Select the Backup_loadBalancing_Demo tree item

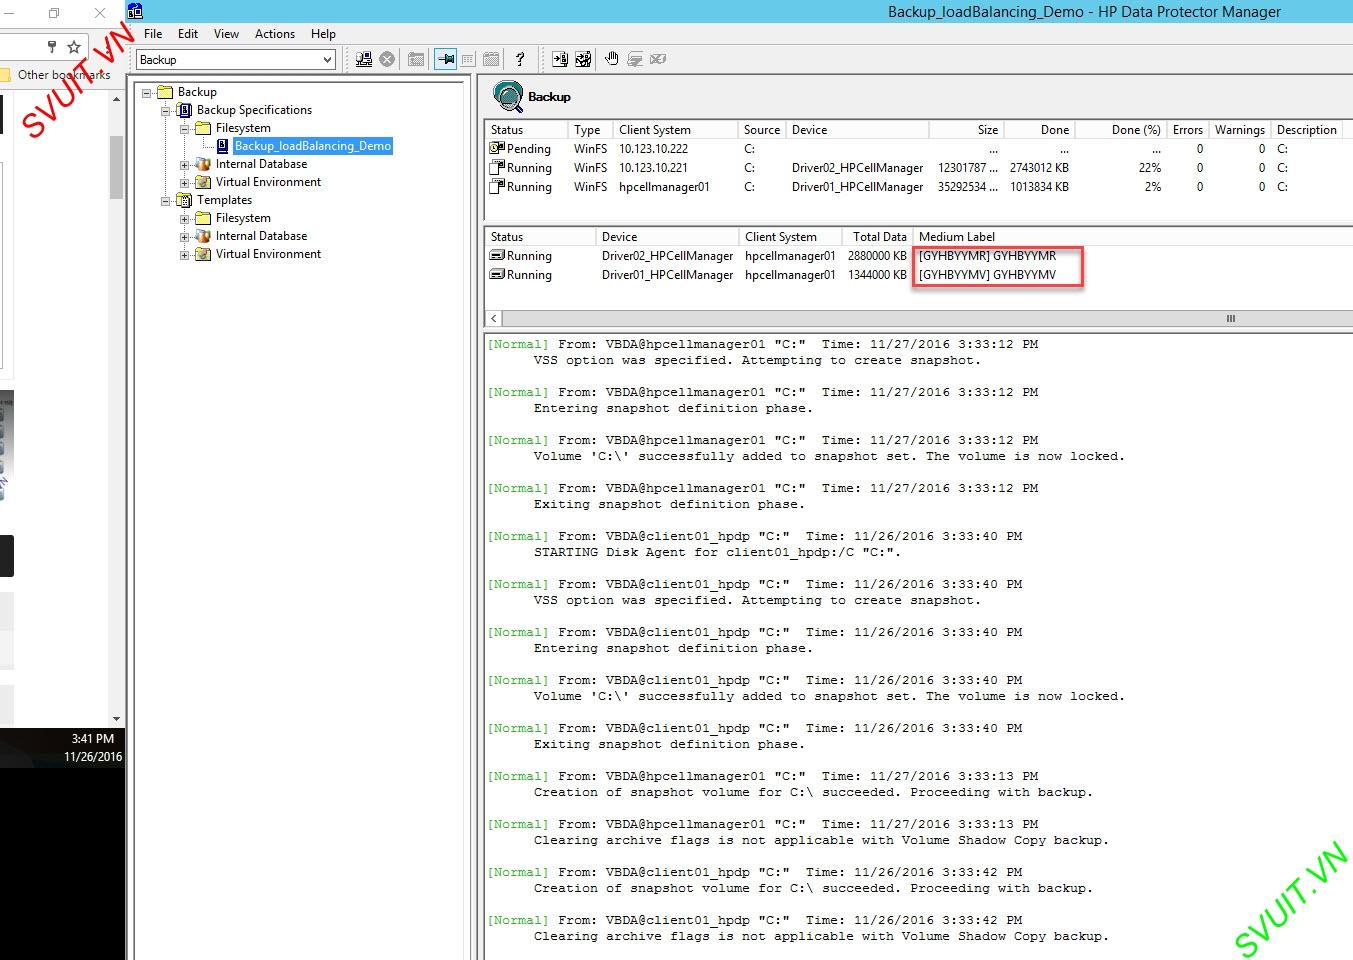[312, 146]
